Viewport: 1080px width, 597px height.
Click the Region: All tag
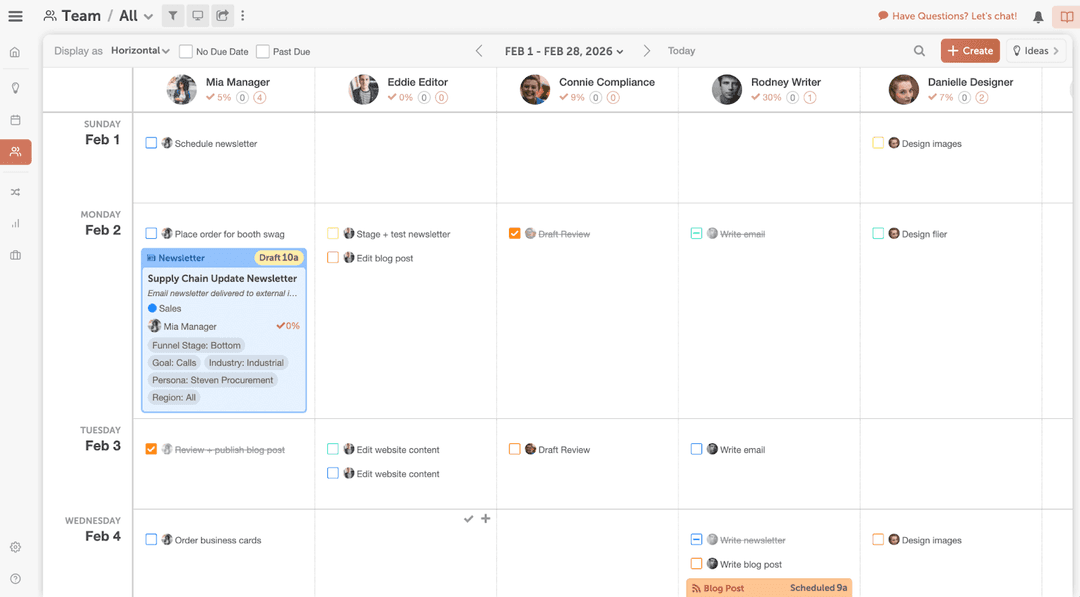click(174, 397)
